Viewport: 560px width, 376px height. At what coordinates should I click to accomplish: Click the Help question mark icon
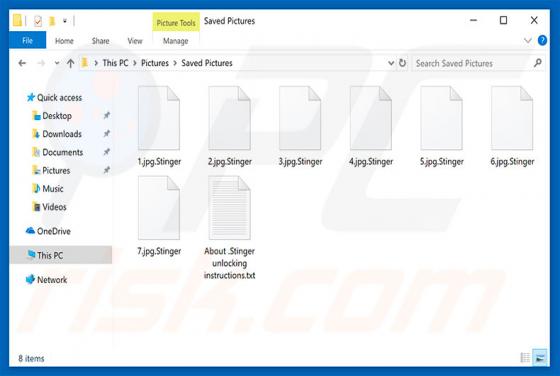click(x=542, y=40)
